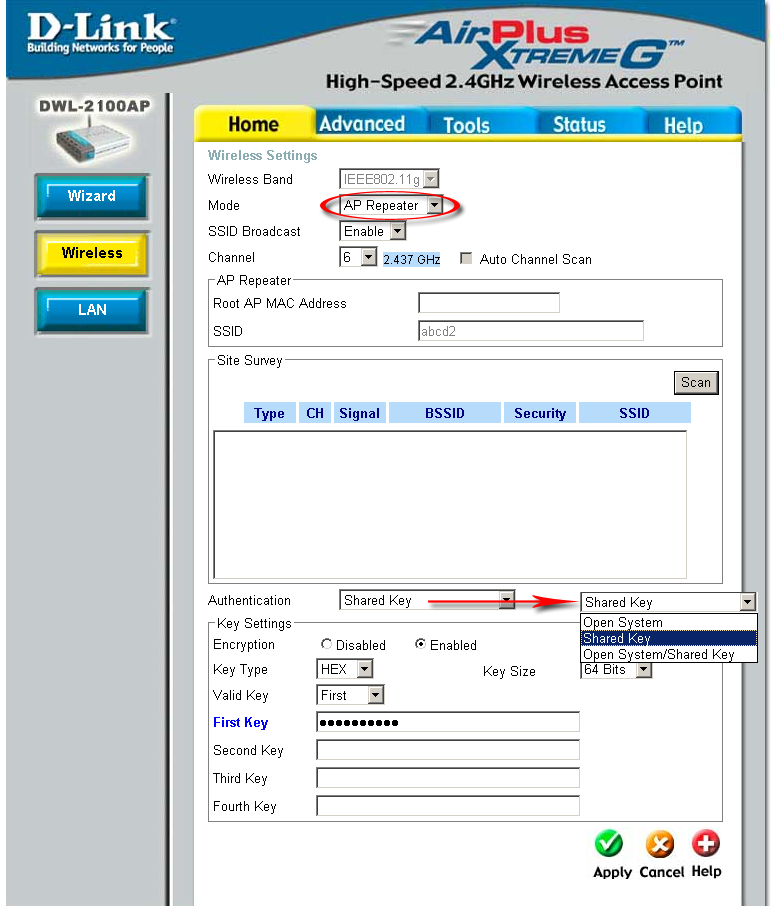Click the CH column header
The height and width of the screenshot is (906, 773).
[315, 413]
